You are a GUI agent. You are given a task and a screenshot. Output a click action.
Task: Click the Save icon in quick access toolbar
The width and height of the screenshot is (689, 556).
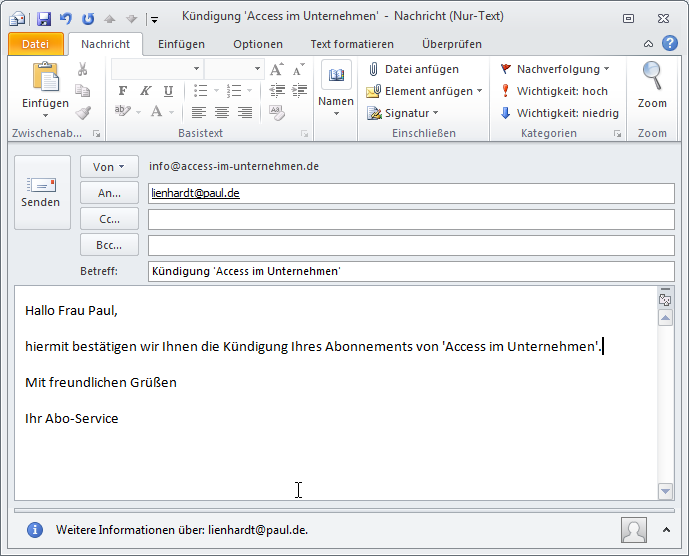43,18
